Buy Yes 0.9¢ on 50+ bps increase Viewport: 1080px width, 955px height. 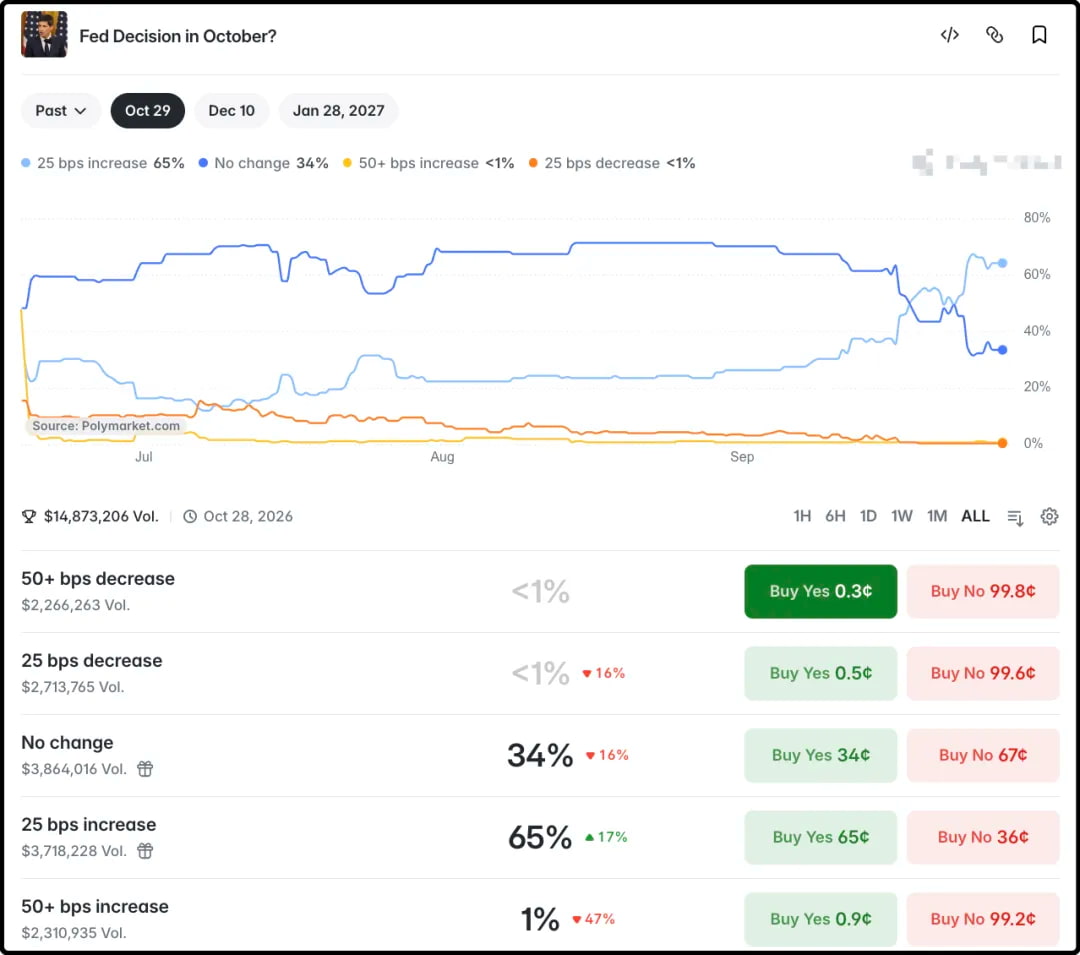pyautogui.click(x=820, y=919)
